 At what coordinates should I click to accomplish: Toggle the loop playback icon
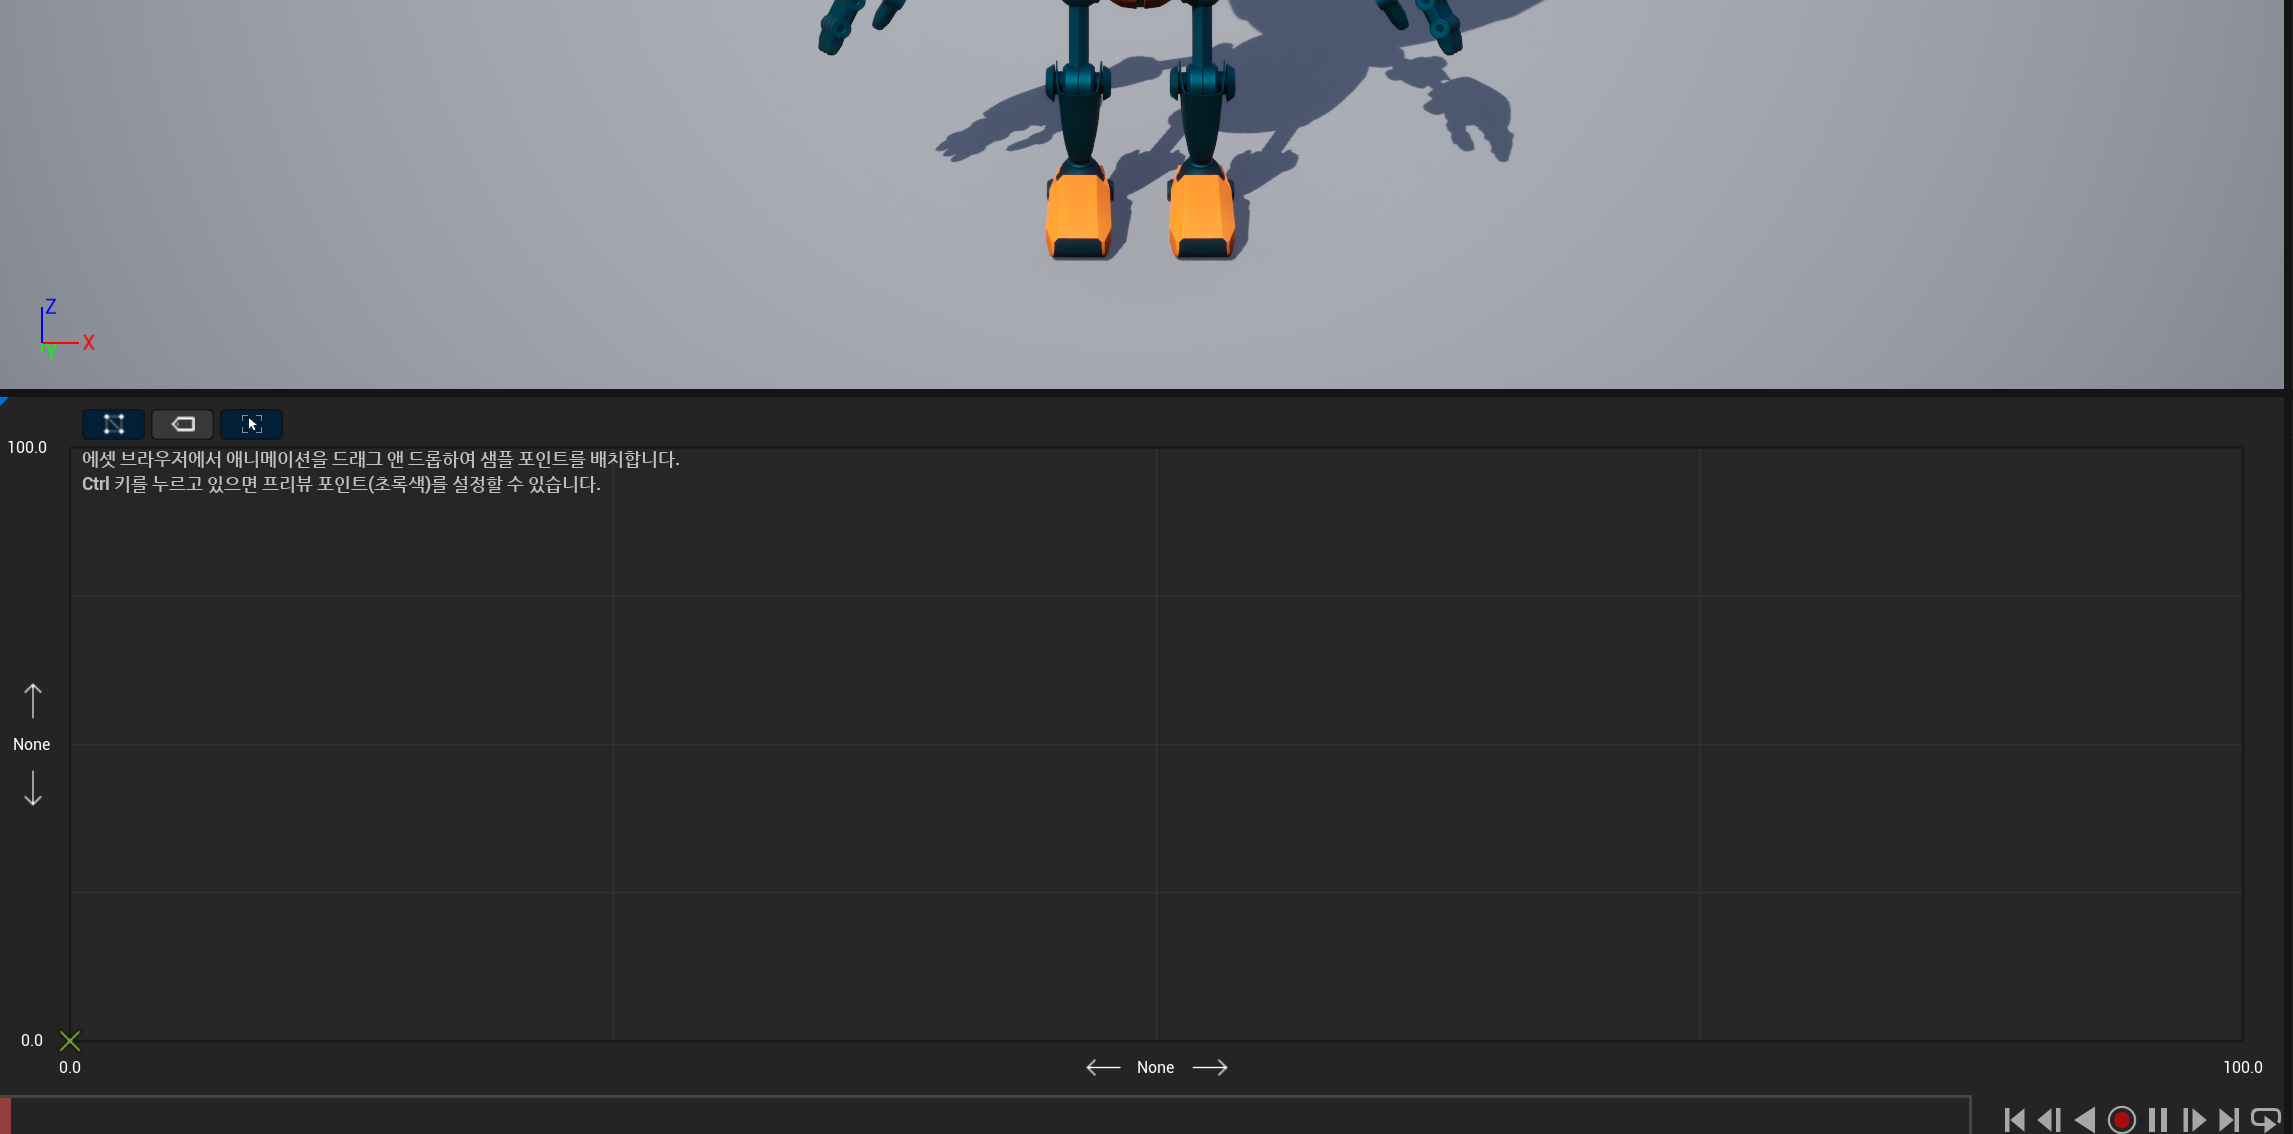[x=2265, y=1120]
